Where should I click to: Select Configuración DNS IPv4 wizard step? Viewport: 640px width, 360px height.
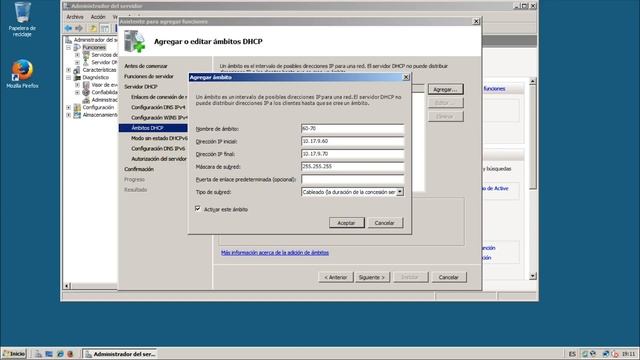pos(158,107)
